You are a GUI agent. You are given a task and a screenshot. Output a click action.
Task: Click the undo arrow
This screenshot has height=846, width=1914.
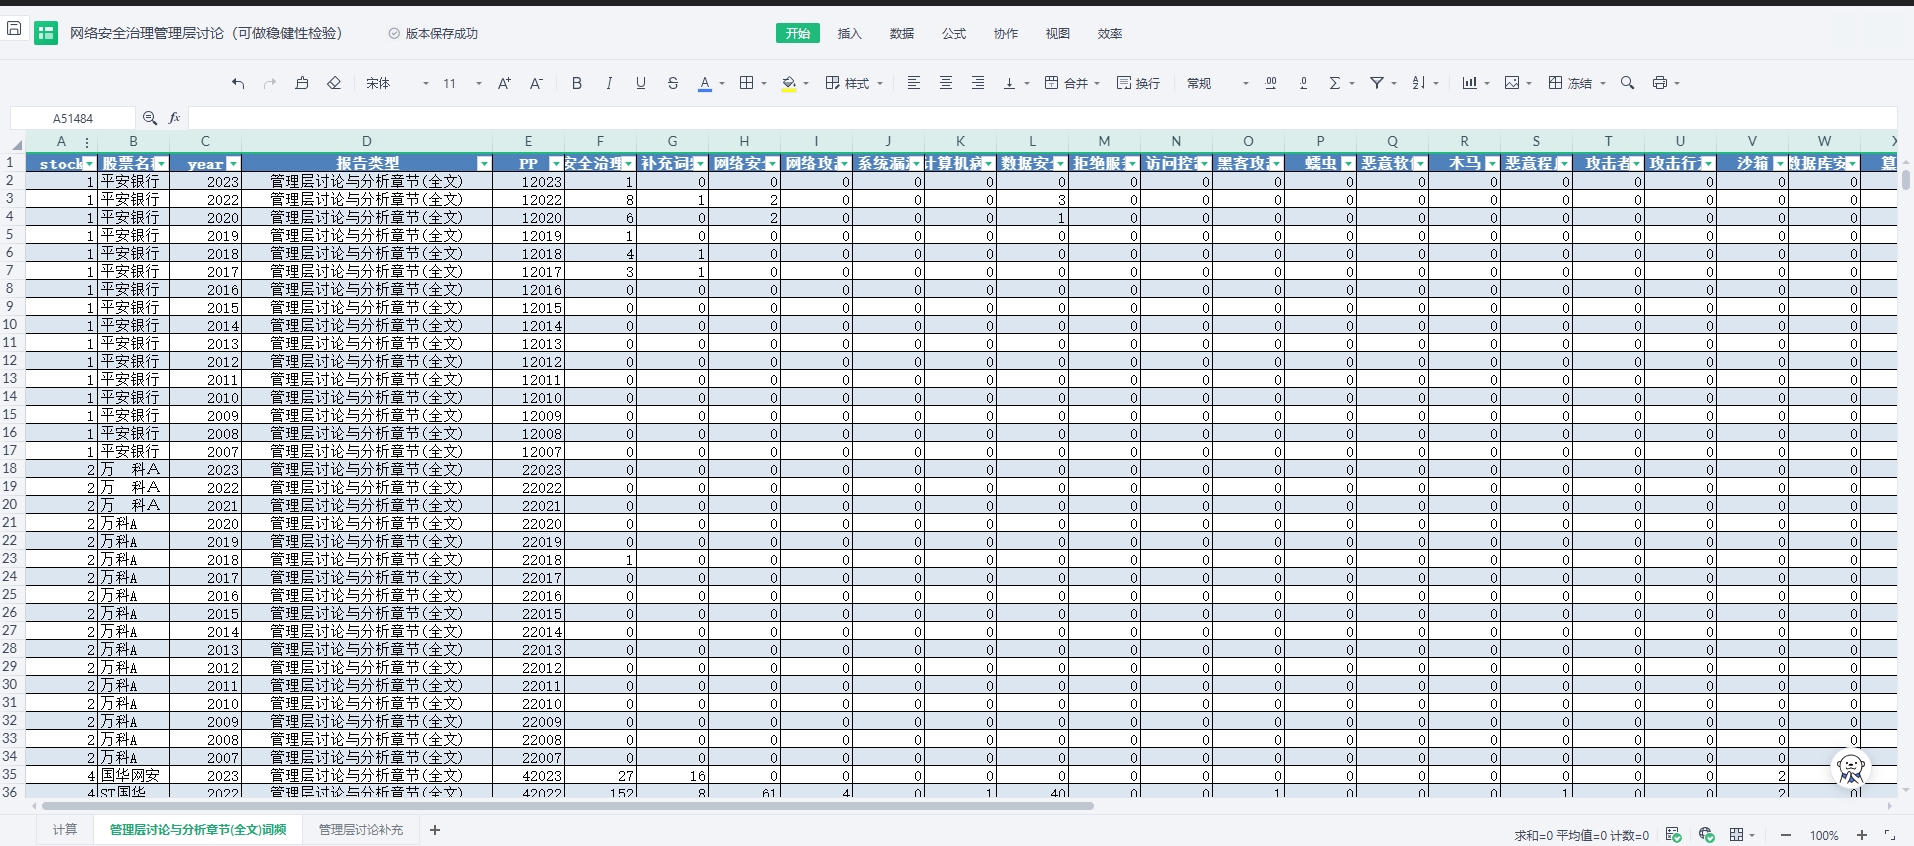click(238, 83)
